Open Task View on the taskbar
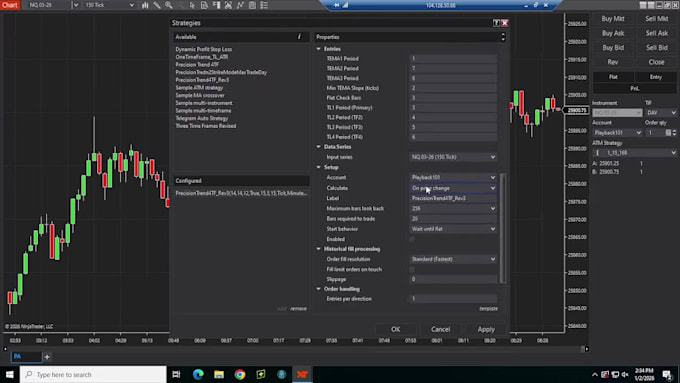The width and height of the screenshot is (680, 383). click(176, 374)
